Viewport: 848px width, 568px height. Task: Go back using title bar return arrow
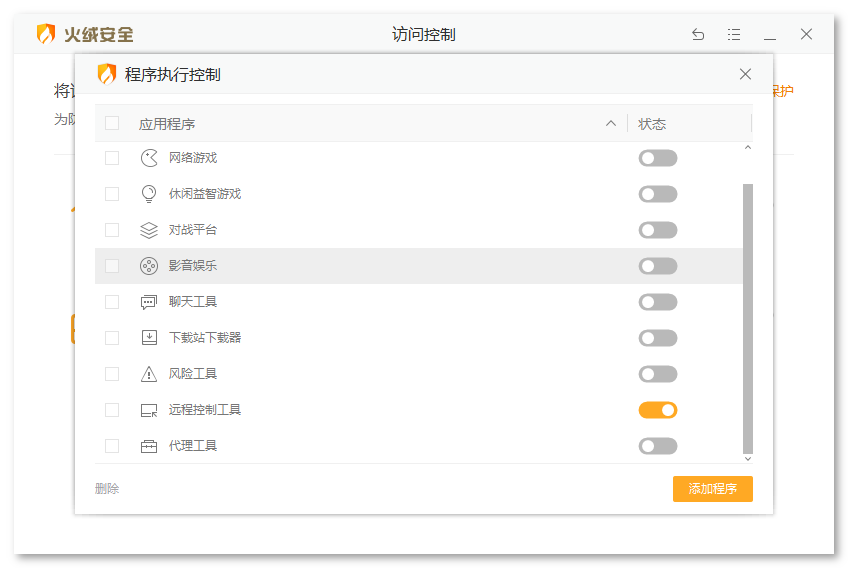[698, 34]
